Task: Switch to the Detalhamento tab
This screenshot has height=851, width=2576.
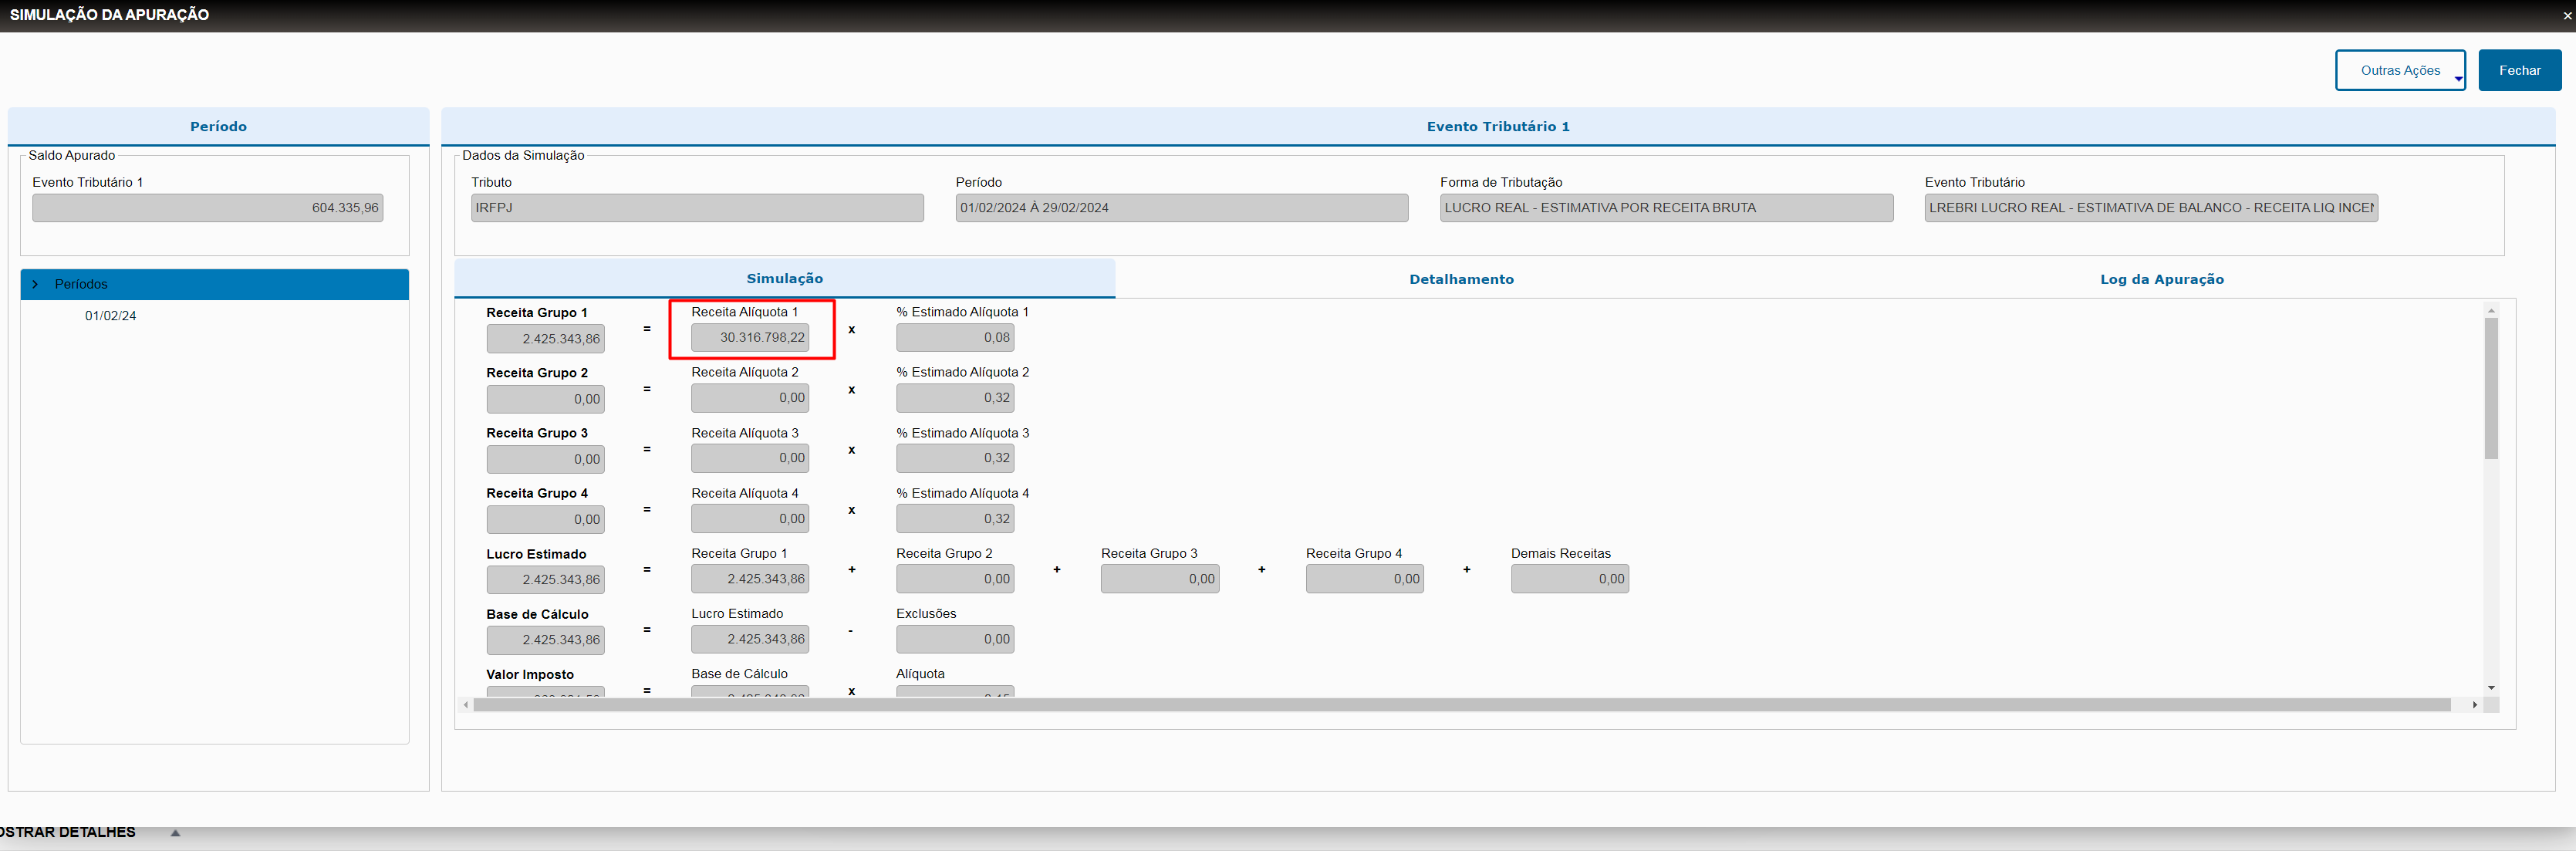Action: 1460,279
